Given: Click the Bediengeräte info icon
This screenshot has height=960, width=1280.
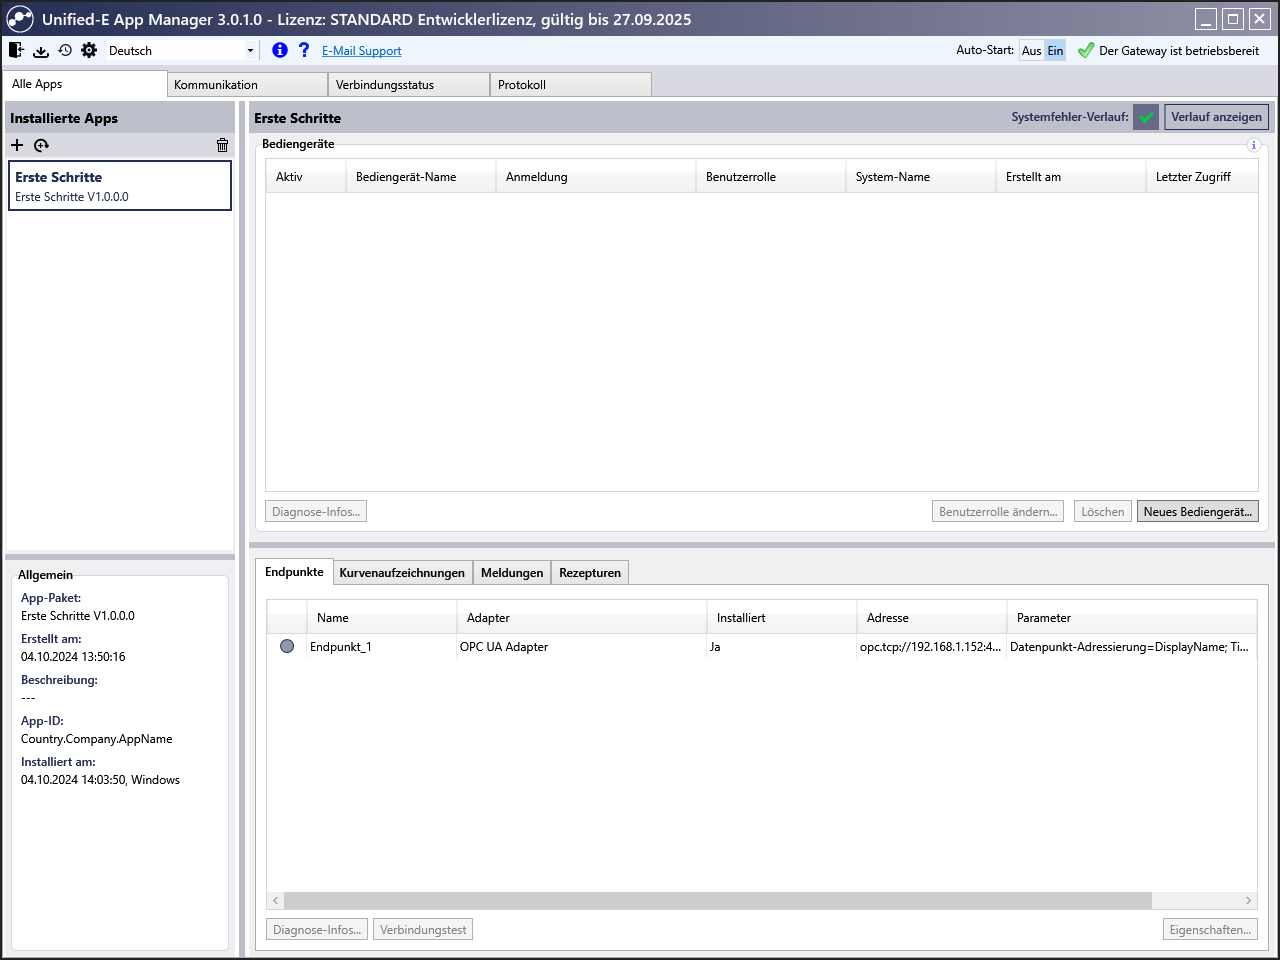Looking at the screenshot, I should point(1254,145).
